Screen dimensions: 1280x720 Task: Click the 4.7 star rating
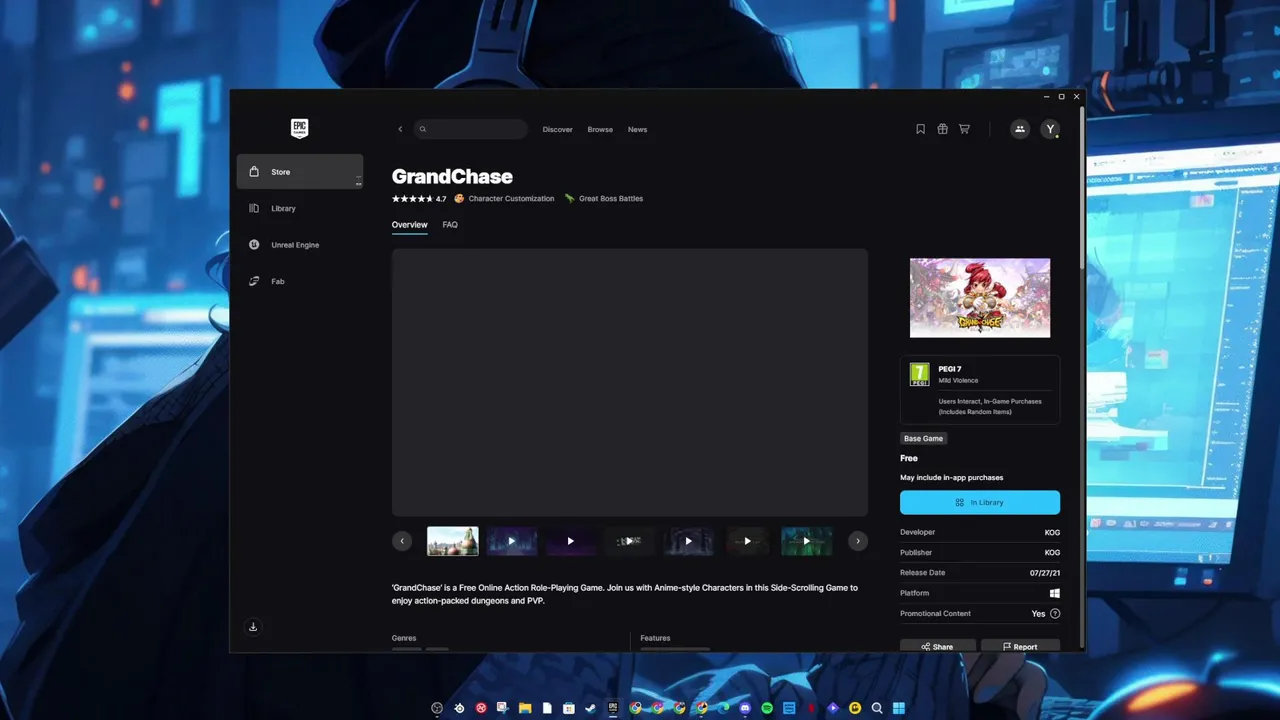coord(419,199)
